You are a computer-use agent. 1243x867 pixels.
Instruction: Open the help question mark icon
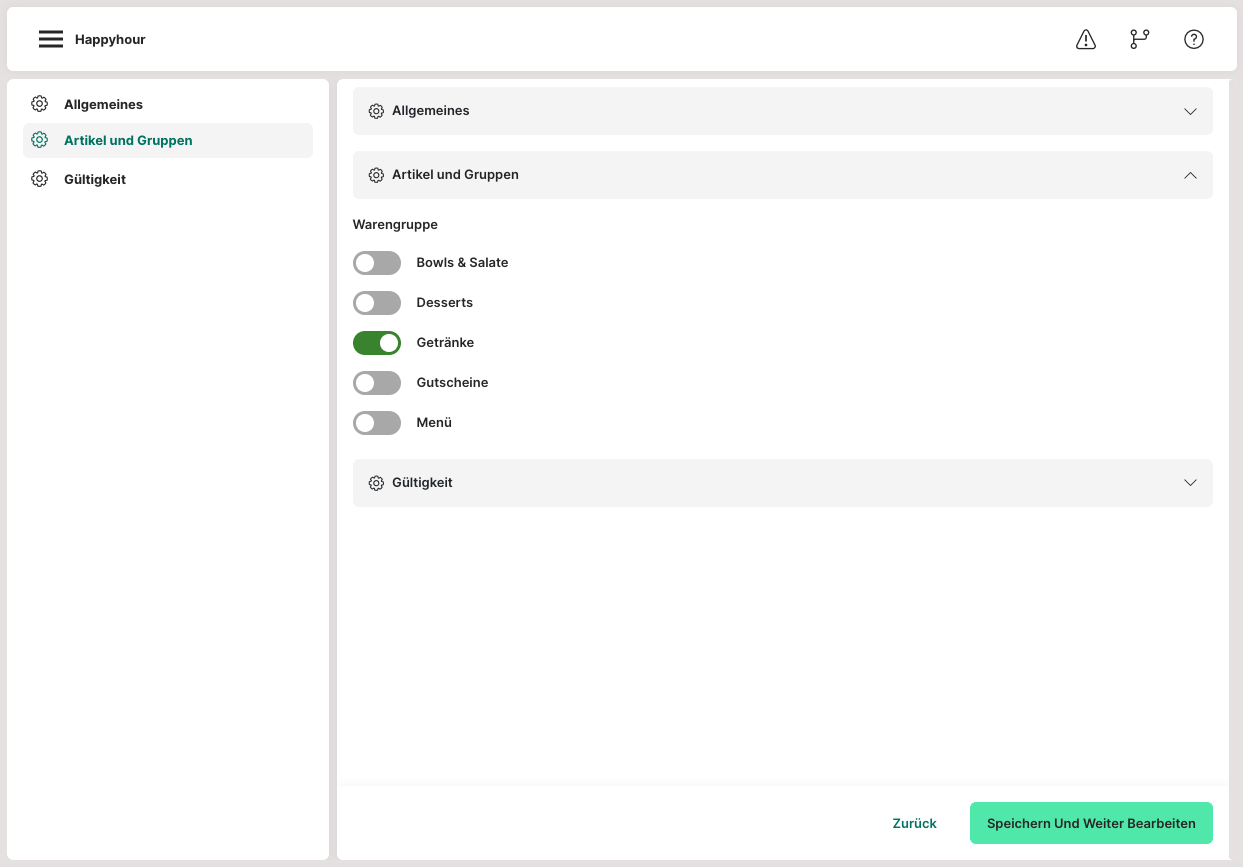point(1193,39)
